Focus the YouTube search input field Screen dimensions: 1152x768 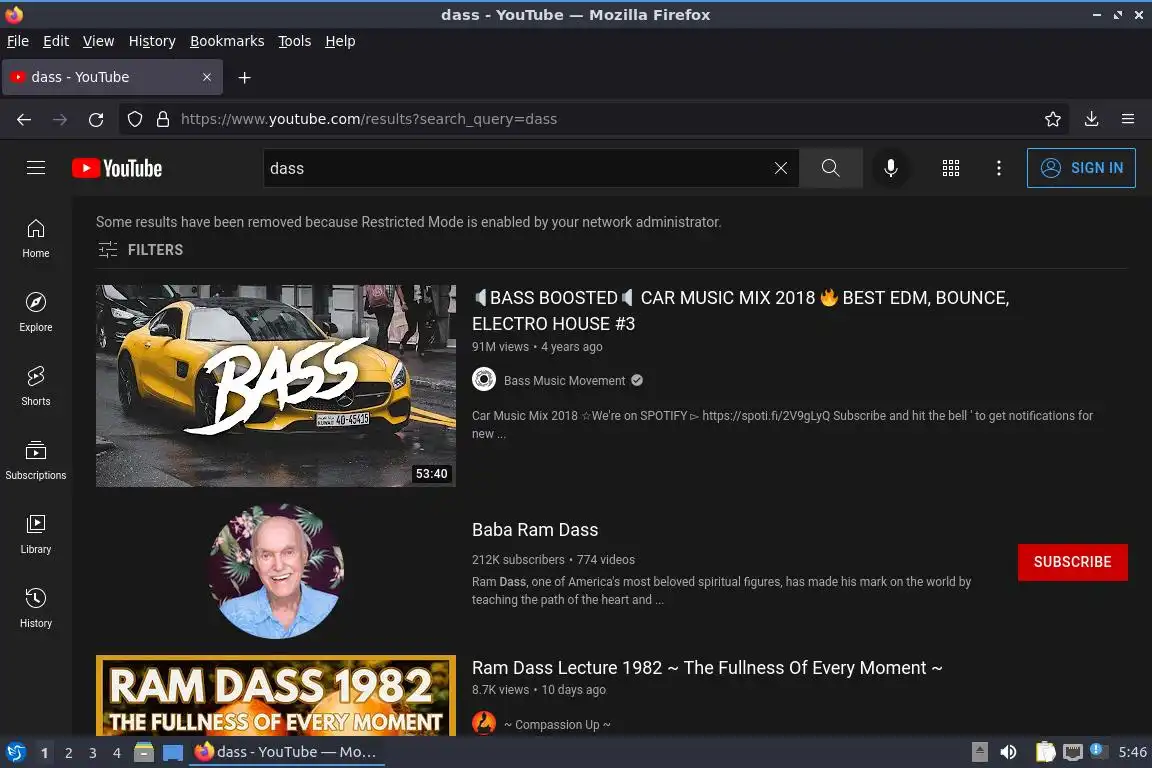tap(518, 168)
